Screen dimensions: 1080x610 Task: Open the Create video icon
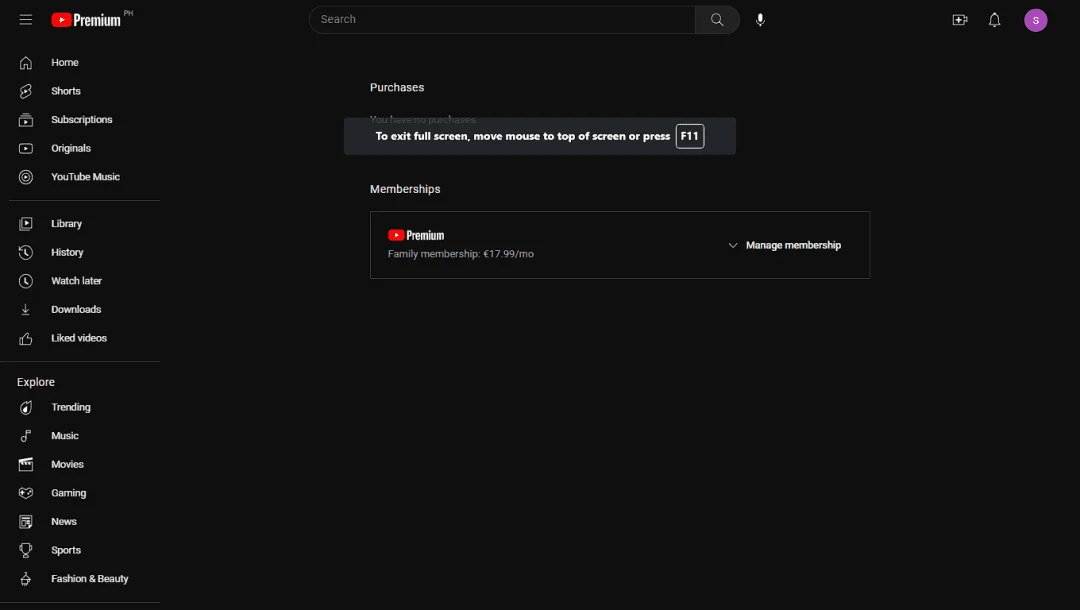959,20
